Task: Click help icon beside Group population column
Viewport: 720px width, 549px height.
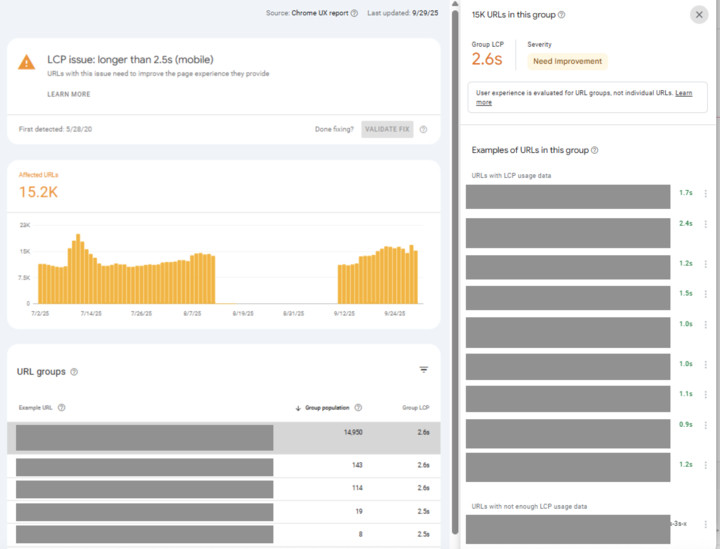Action: pos(358,408)
